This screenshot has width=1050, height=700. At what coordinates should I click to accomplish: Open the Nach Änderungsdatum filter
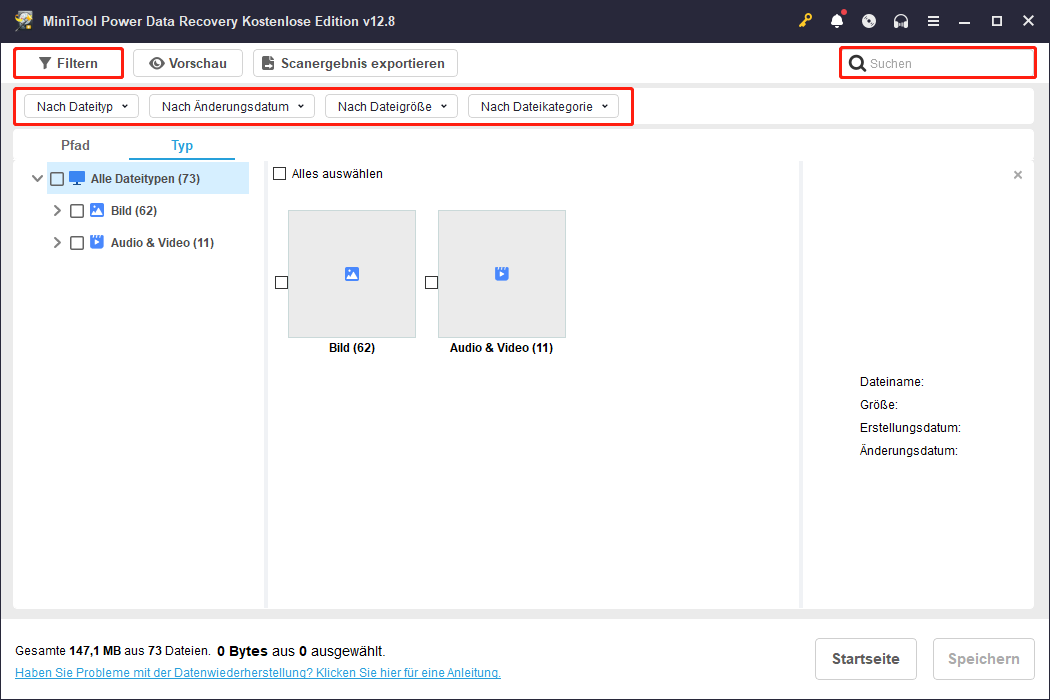(231, 105)
